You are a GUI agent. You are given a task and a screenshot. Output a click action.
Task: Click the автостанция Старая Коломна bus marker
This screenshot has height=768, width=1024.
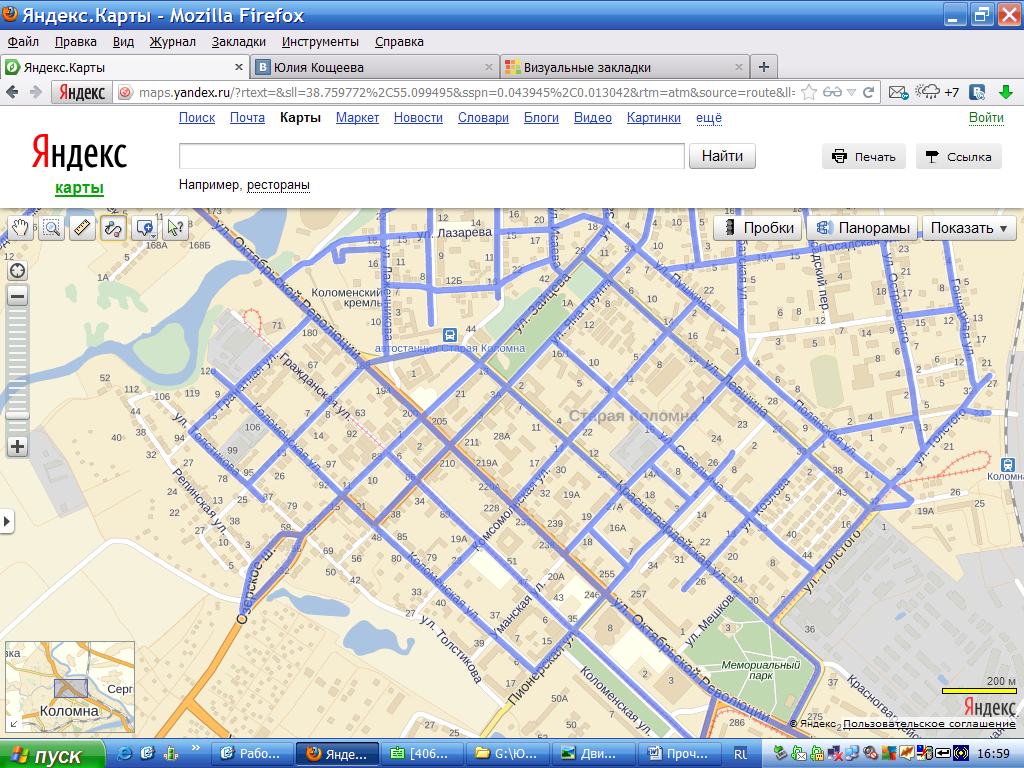click(449, 335)
